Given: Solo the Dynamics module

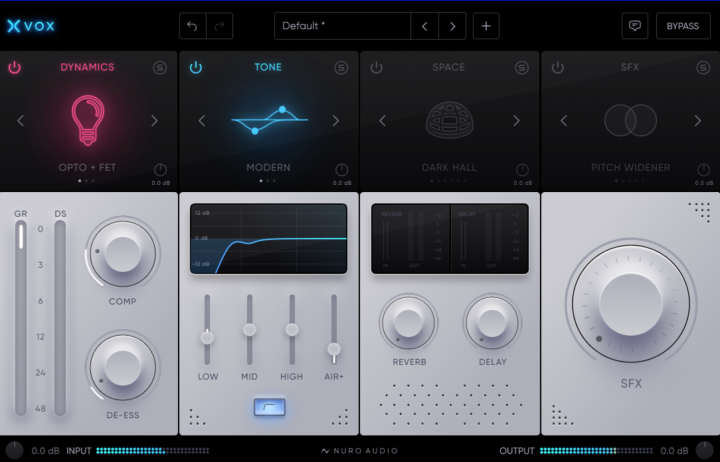Looking at the screenshot, I should click(160, 68).
